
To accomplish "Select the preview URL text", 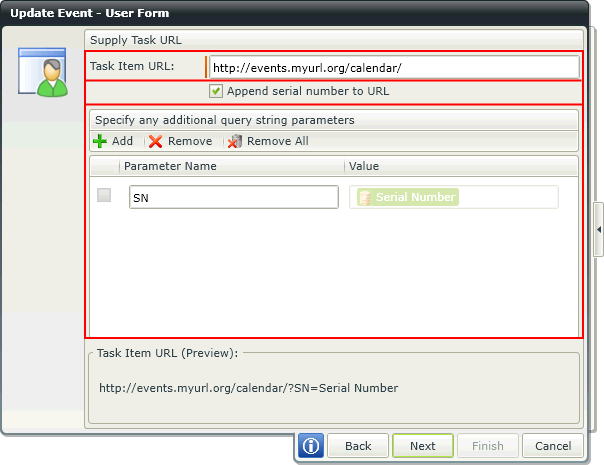I will (248, 388).
